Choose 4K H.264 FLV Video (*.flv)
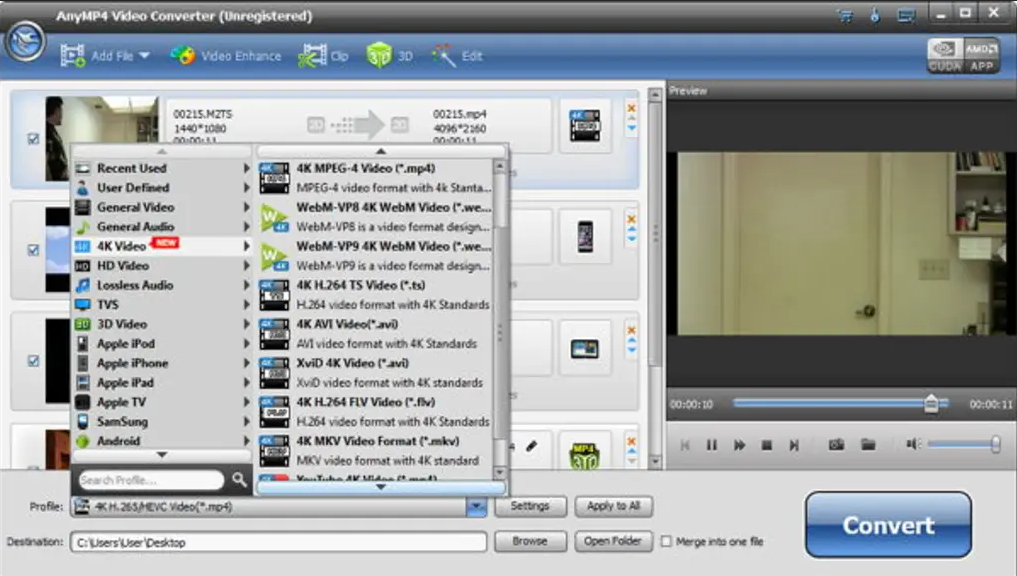The width and height of the screenshot is (1017, 576). (376, 411)
